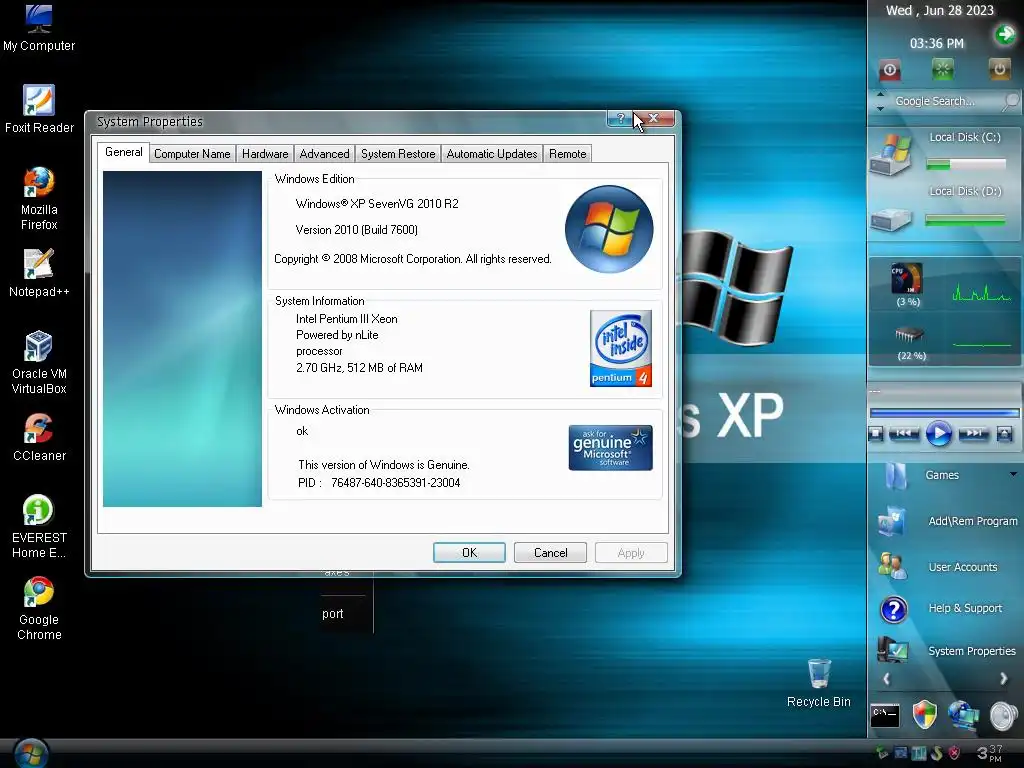Click the Add\Rem Program box icon
The height and width of the screenshot is (768, 1024).
891,522
